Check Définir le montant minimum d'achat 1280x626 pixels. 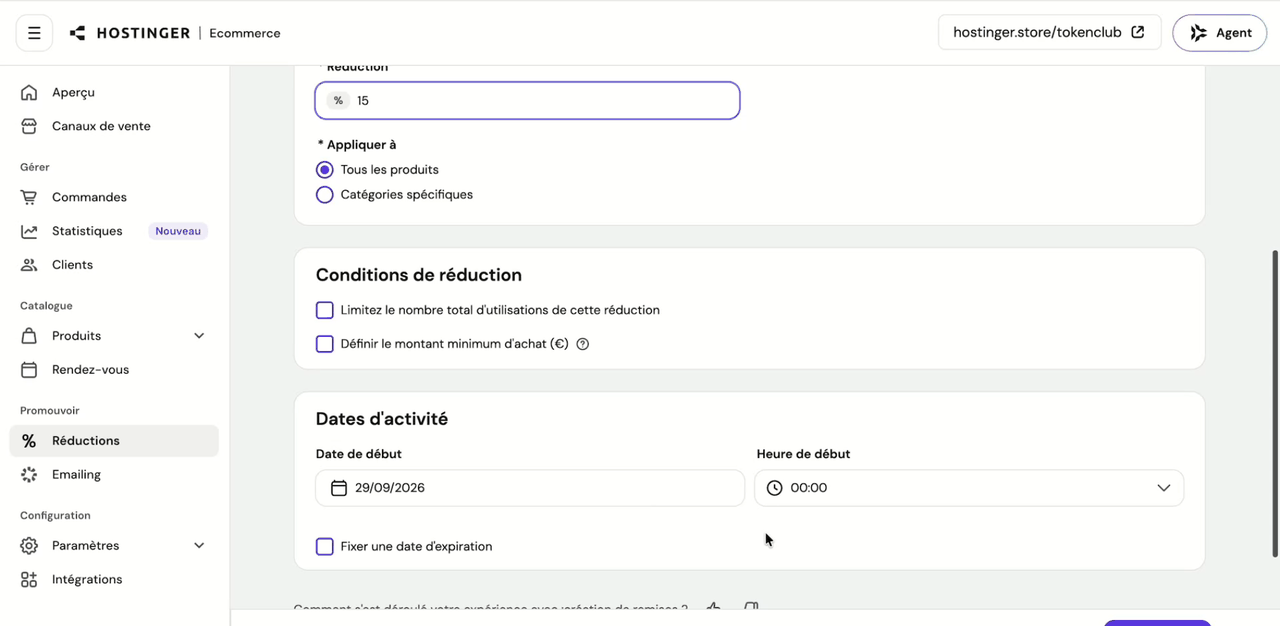pos(324,344)
